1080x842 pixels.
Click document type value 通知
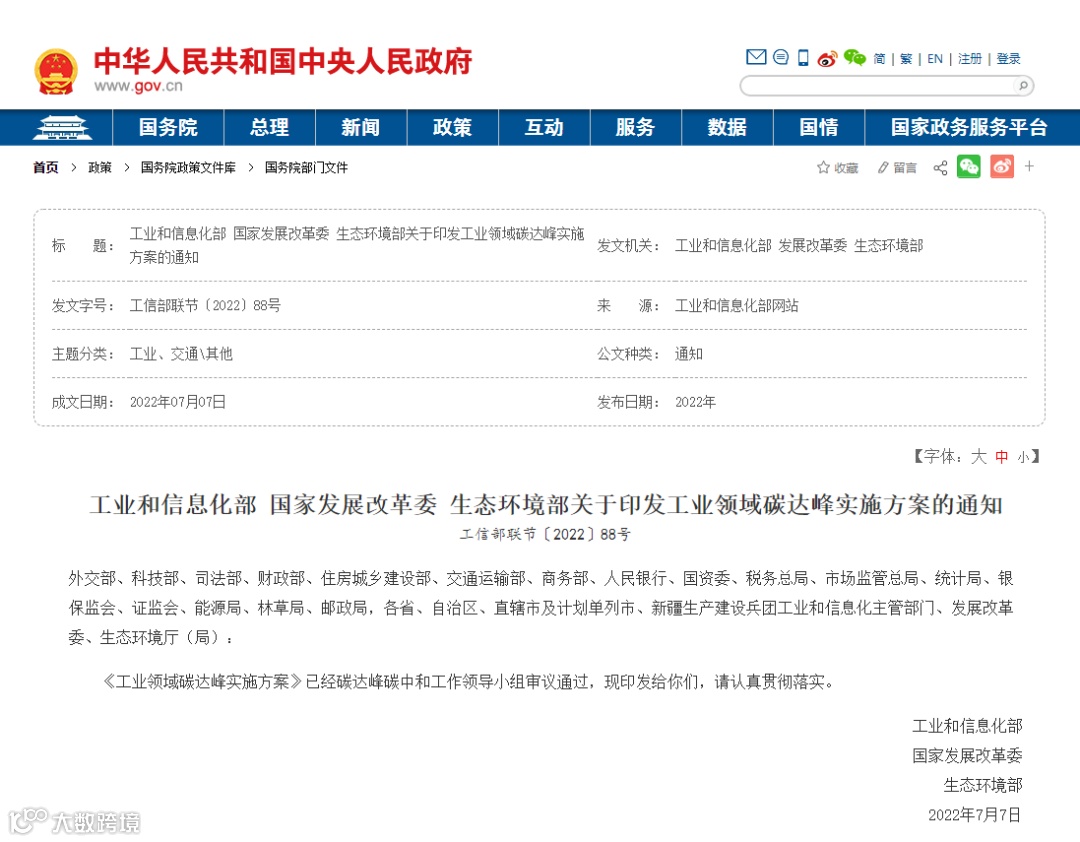(689, 353)
